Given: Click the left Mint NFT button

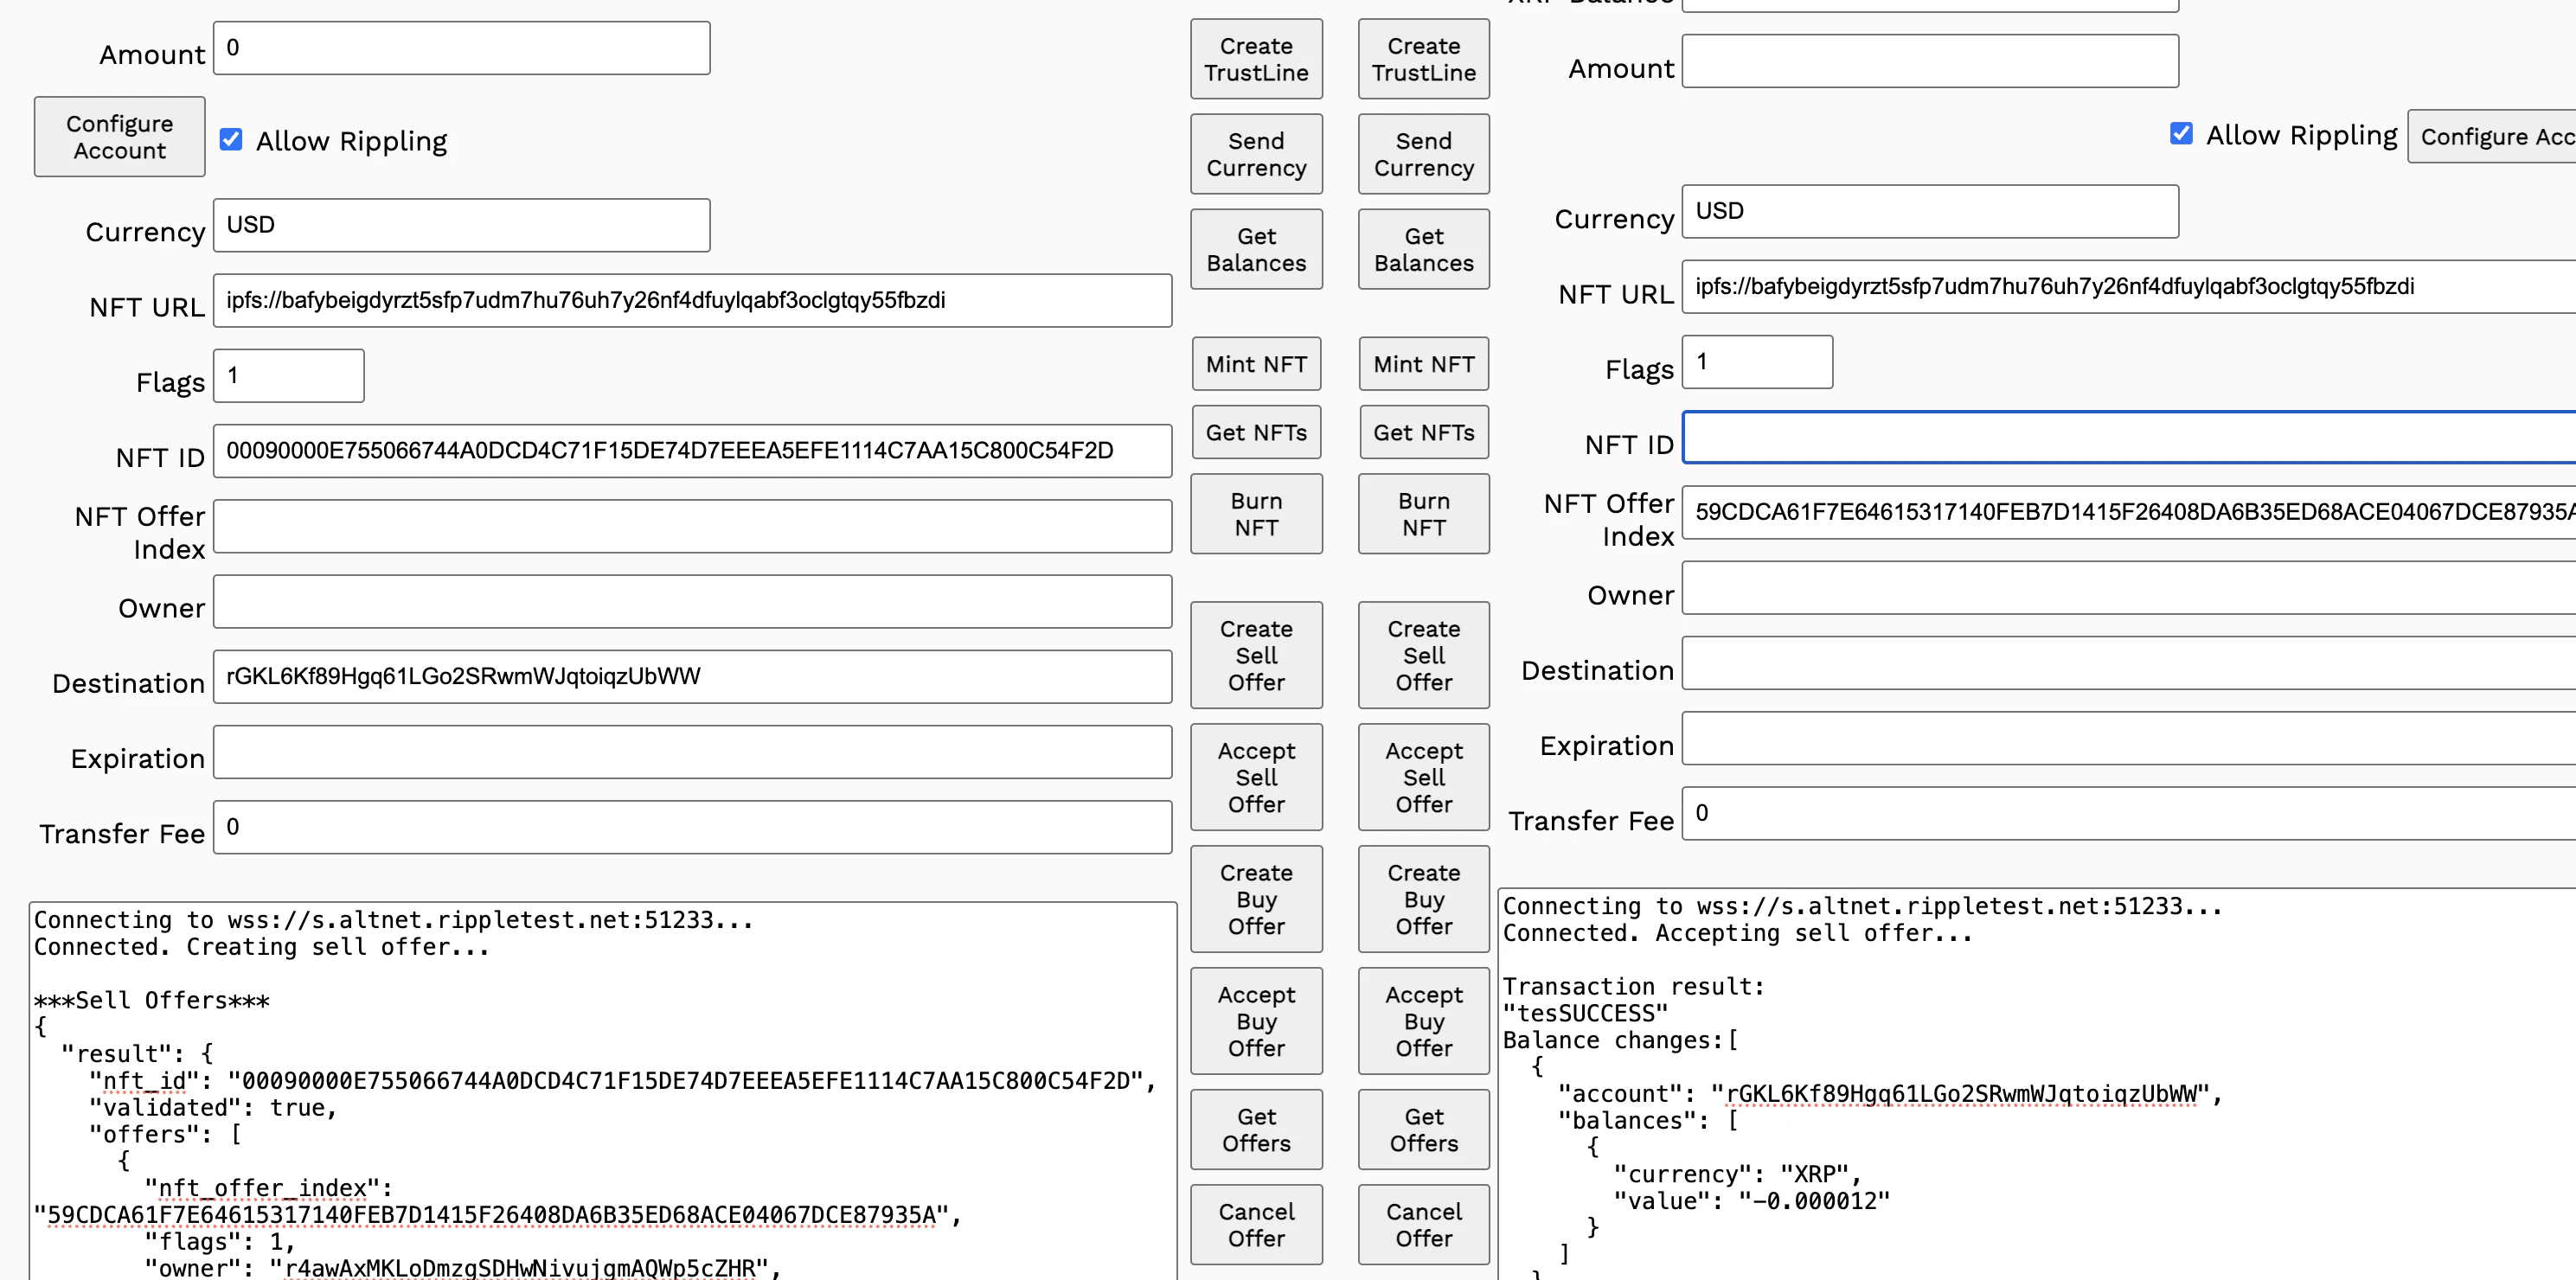Looking at the screenshot, I should pos(1255,364).
